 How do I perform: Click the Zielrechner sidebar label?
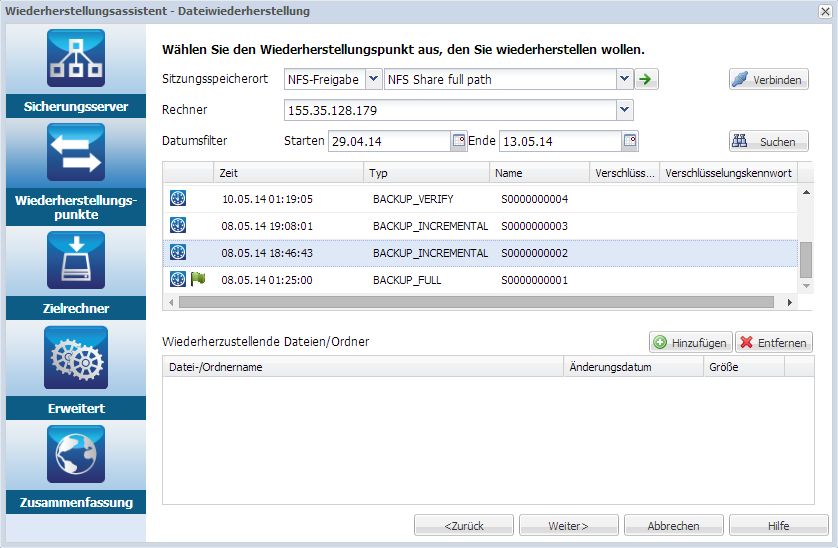(76, 308)
